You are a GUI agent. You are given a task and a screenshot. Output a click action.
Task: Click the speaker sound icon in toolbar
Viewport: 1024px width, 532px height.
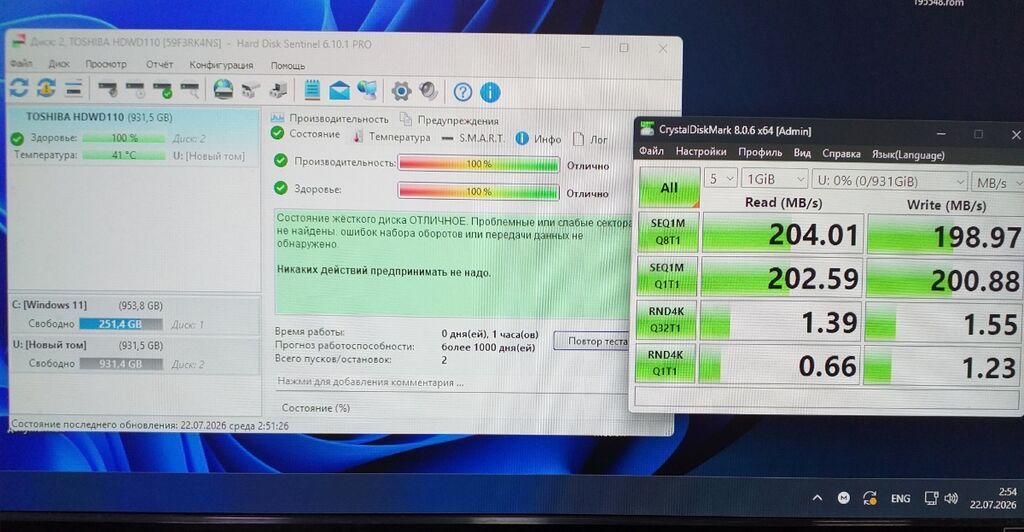click(428, 91)
